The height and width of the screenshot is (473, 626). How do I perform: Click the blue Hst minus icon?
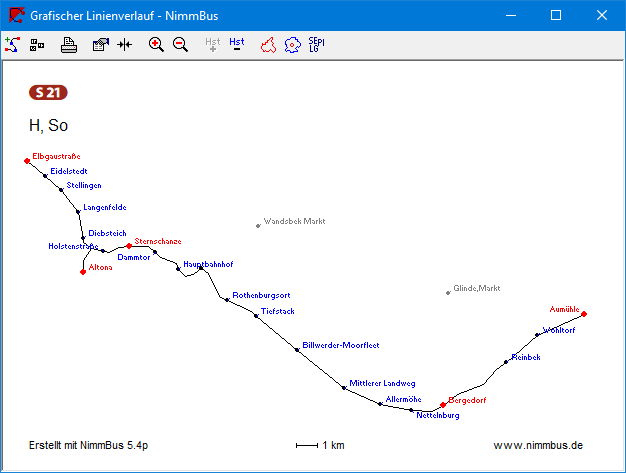(237, 44)
